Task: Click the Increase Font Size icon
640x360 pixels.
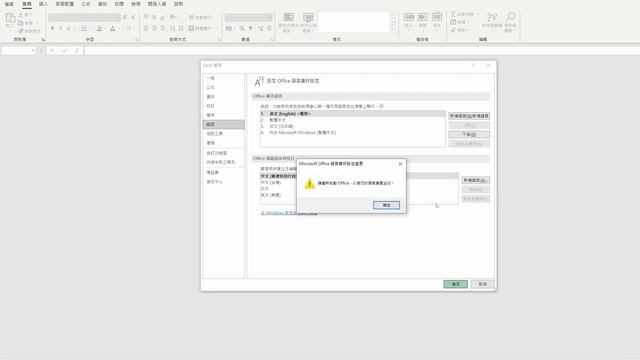Action: tap(124, 17)
